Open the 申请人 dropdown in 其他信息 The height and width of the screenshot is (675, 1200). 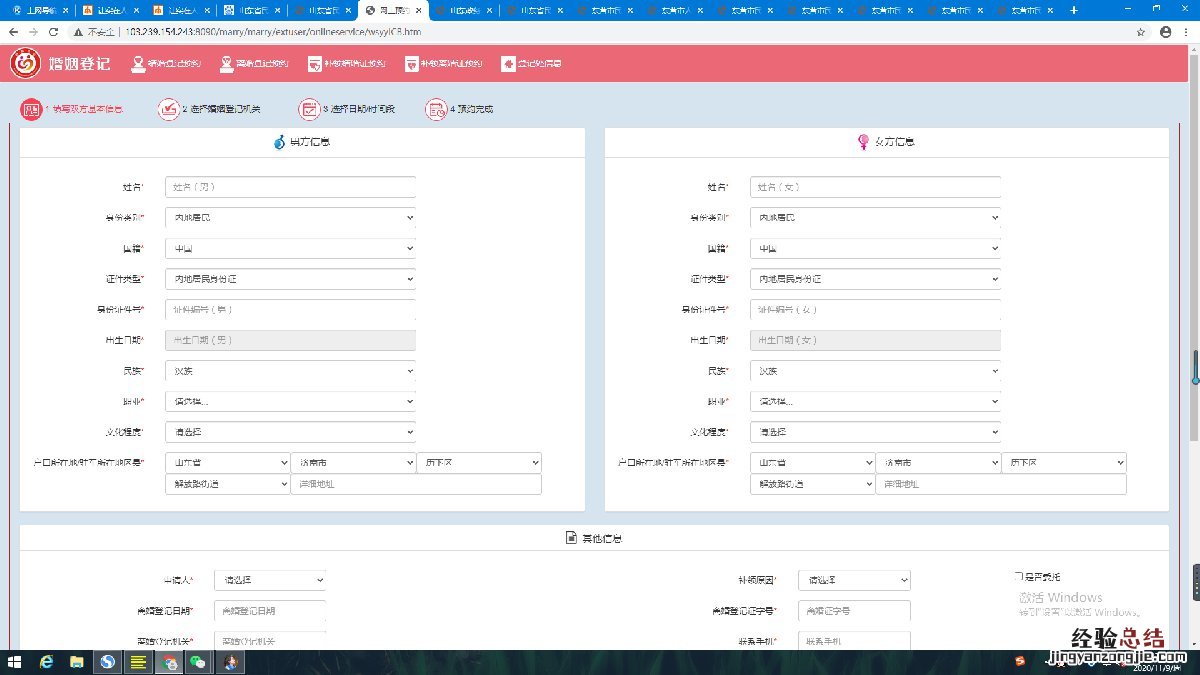[x=271, y=580]
